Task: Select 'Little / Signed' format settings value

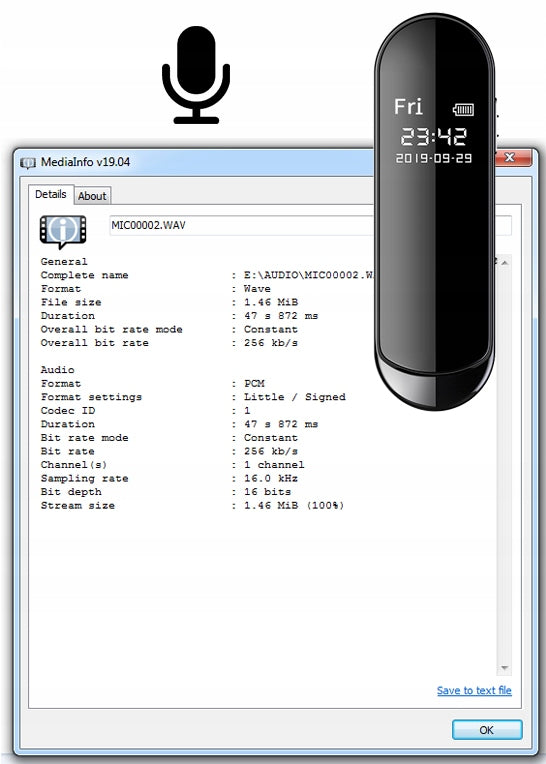Action: (x=295, y=397)
